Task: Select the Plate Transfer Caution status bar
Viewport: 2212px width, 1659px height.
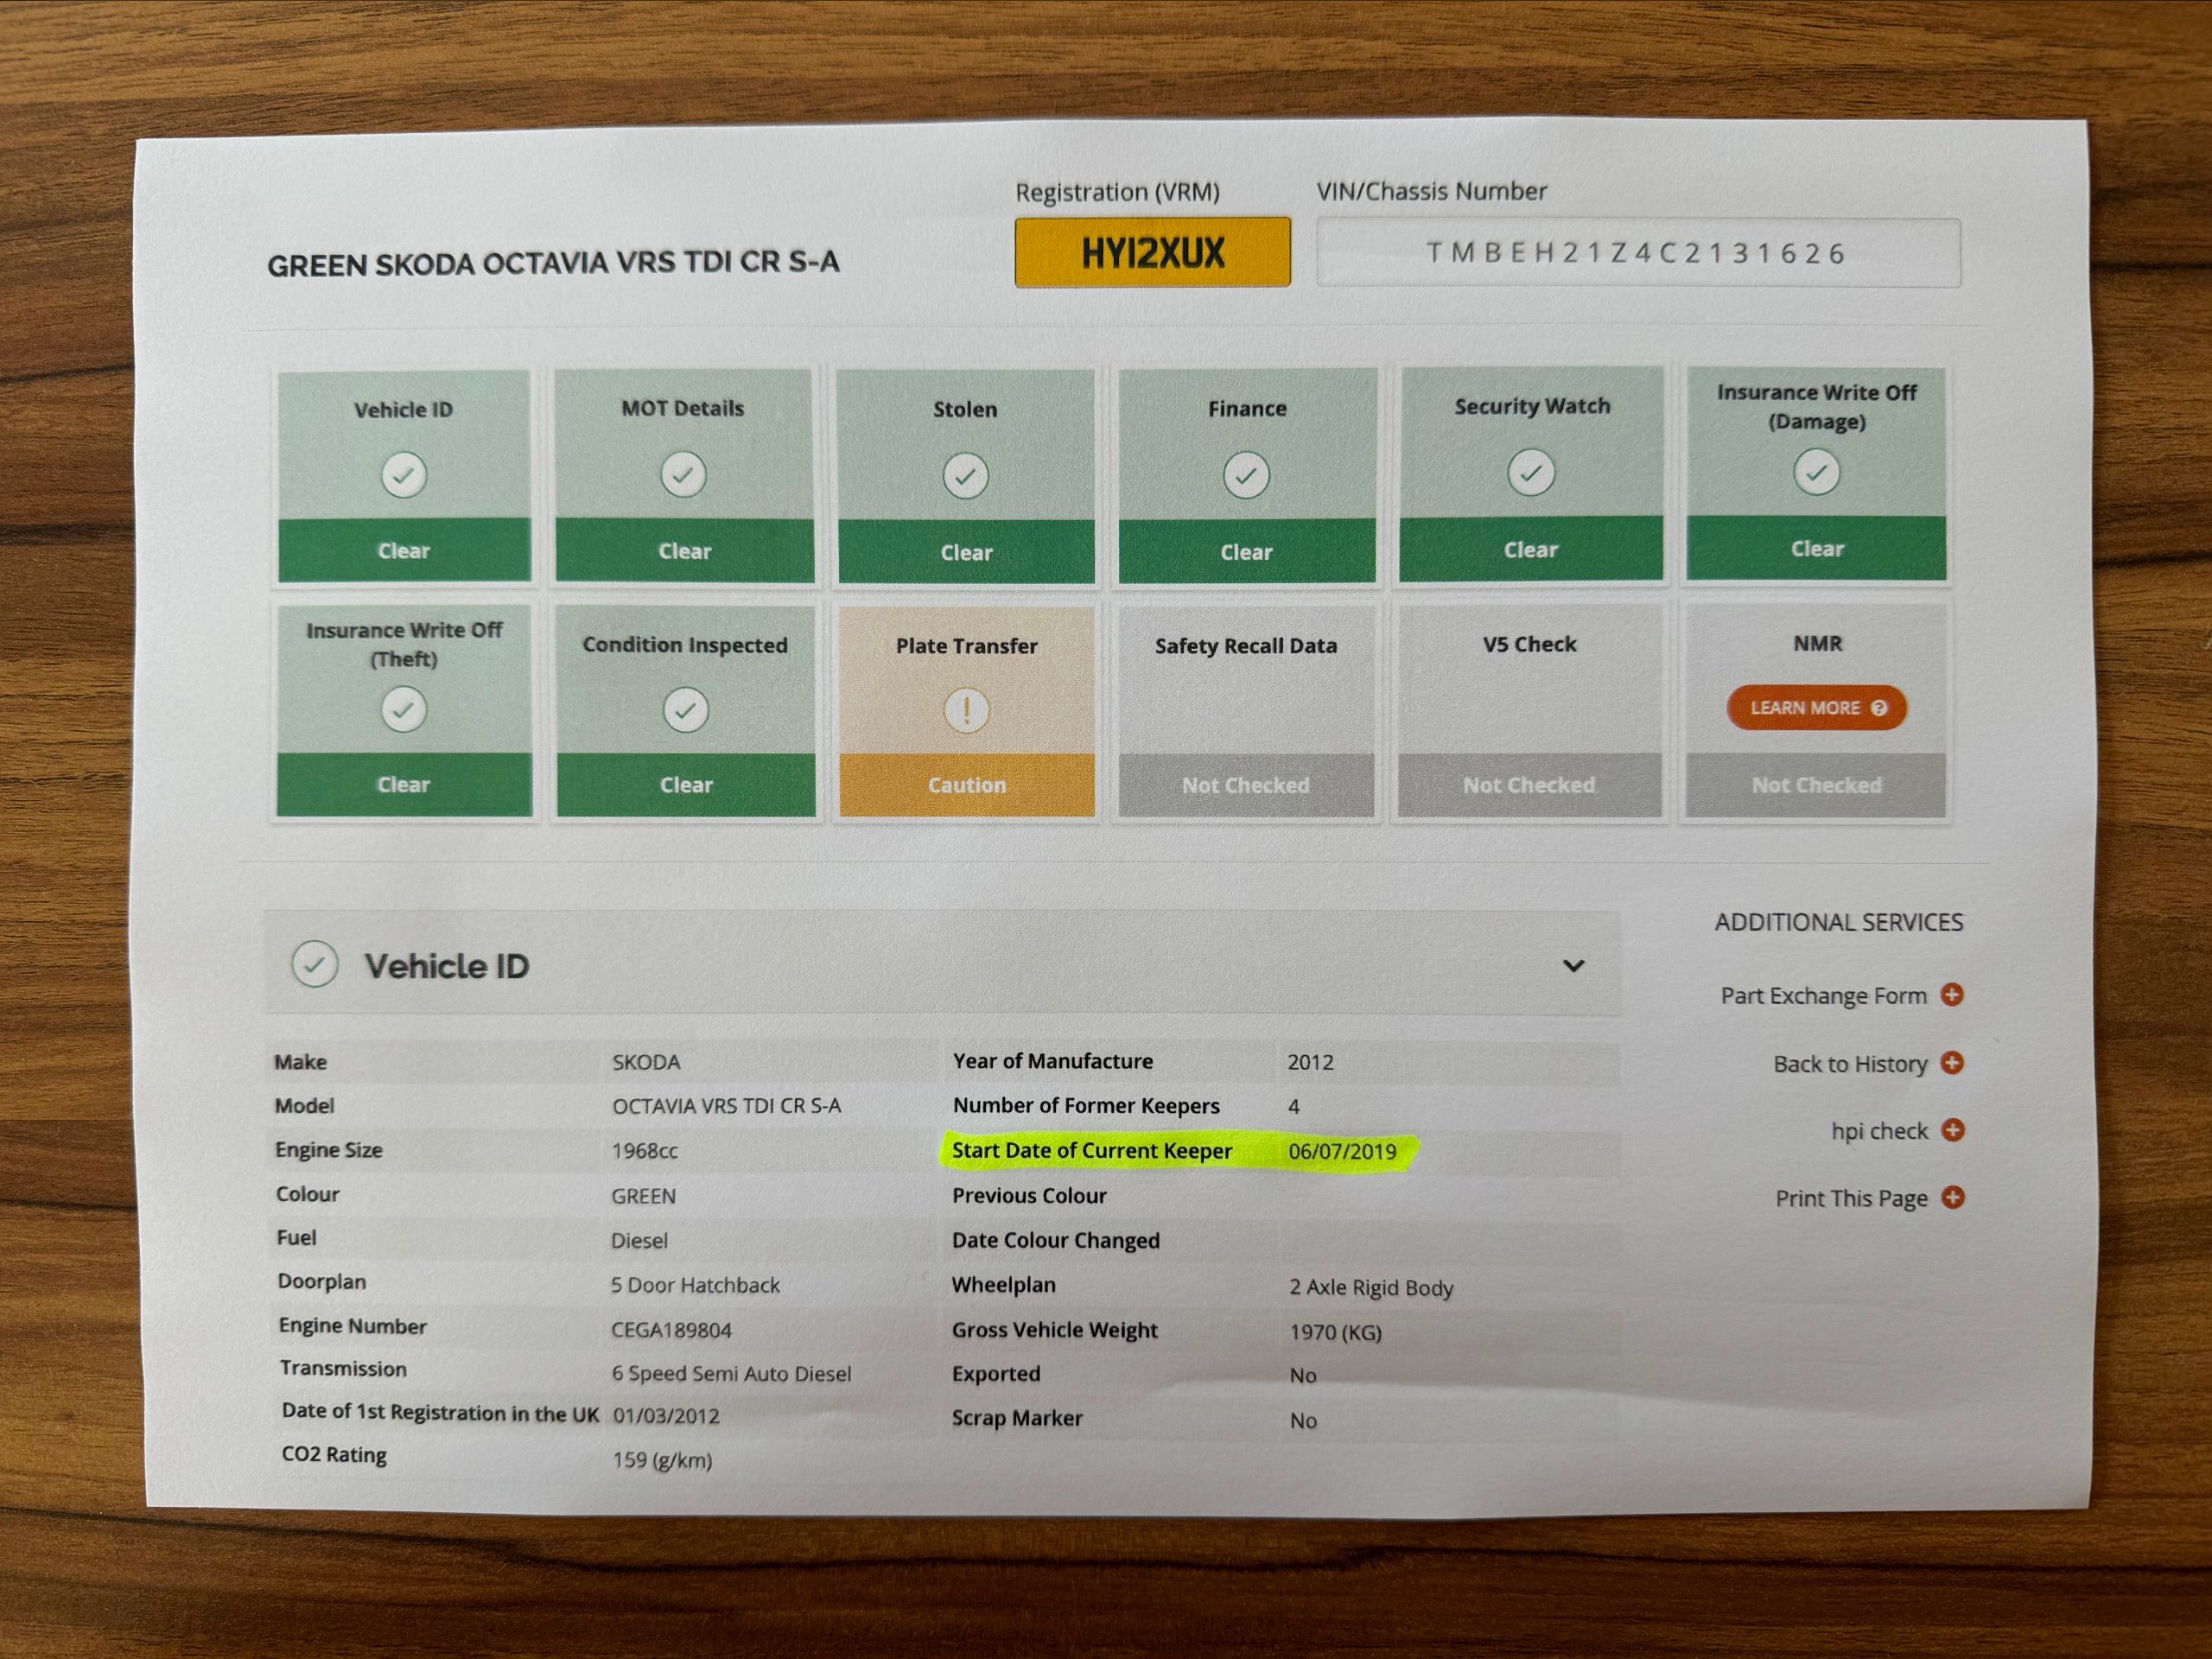Action: pos(966,785)
